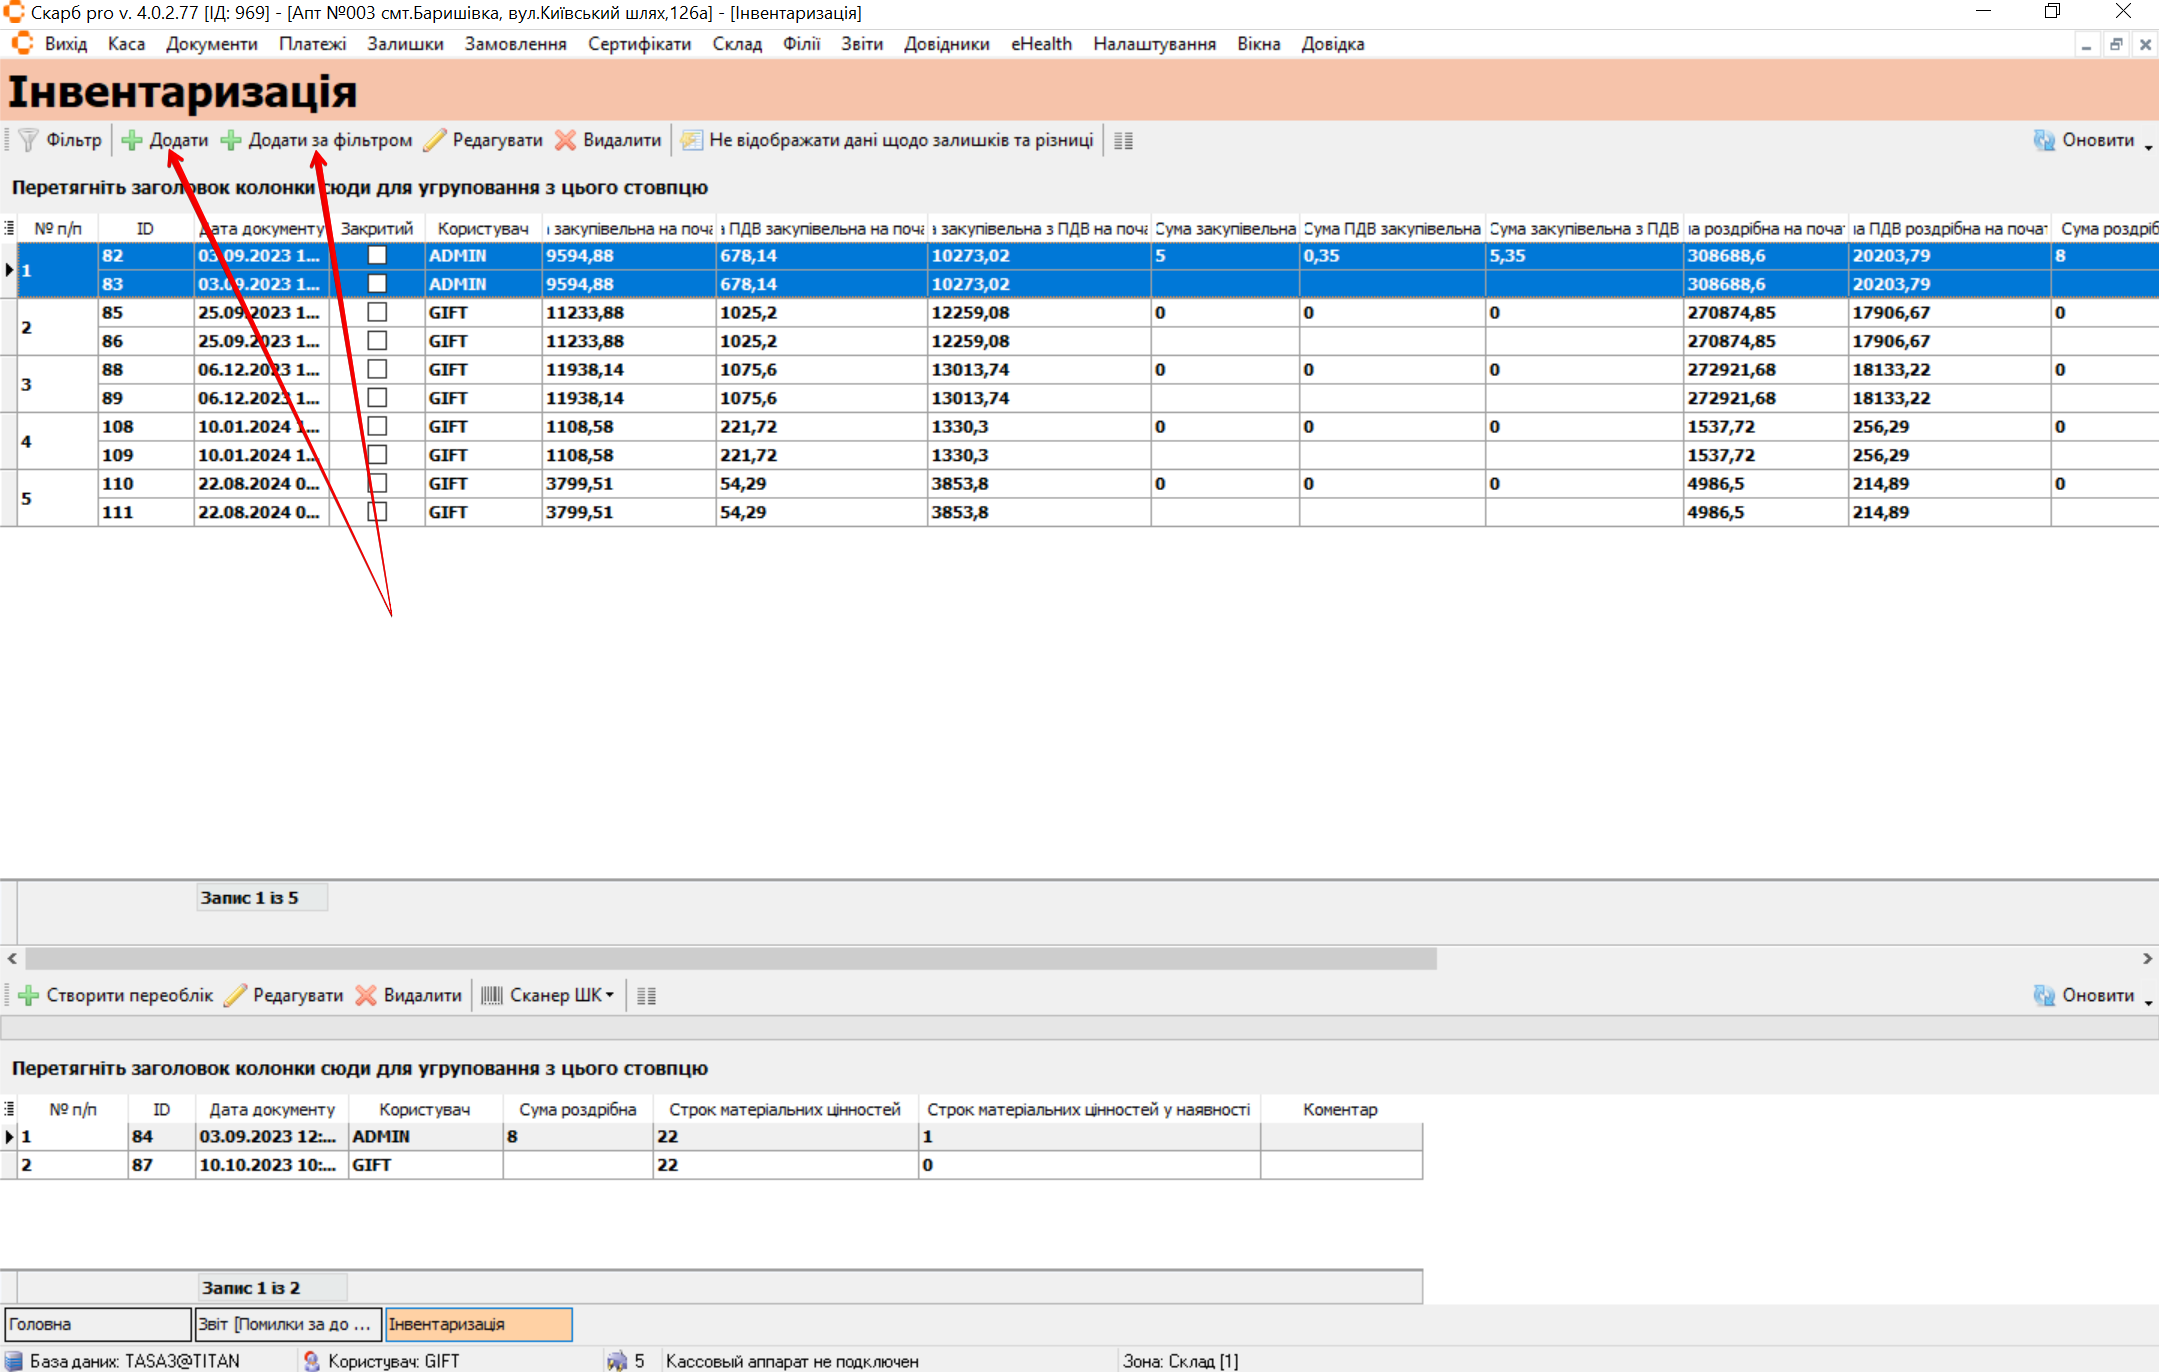
Task: Click Не відображати дані щодо залишків button
Action: point(888,140)
